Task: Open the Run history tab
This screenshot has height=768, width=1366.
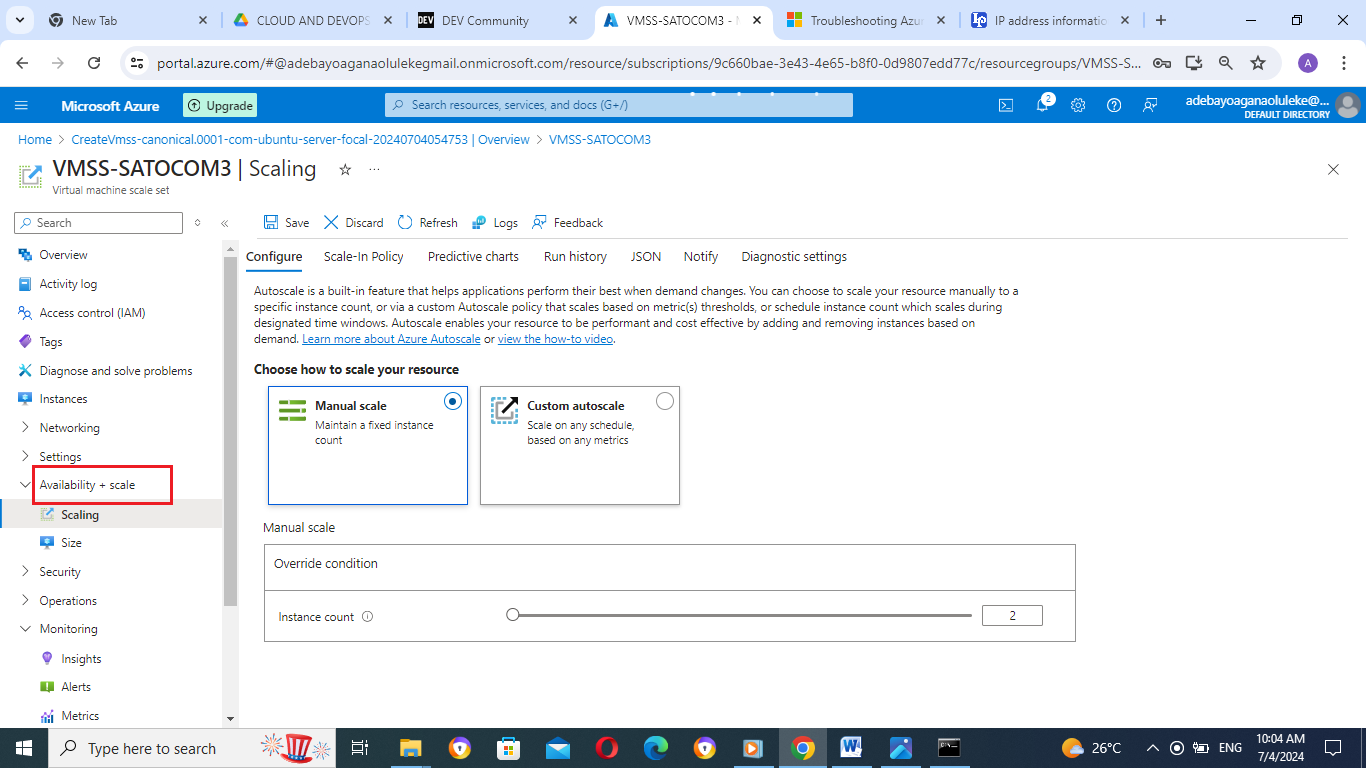Action: (575, 257)
